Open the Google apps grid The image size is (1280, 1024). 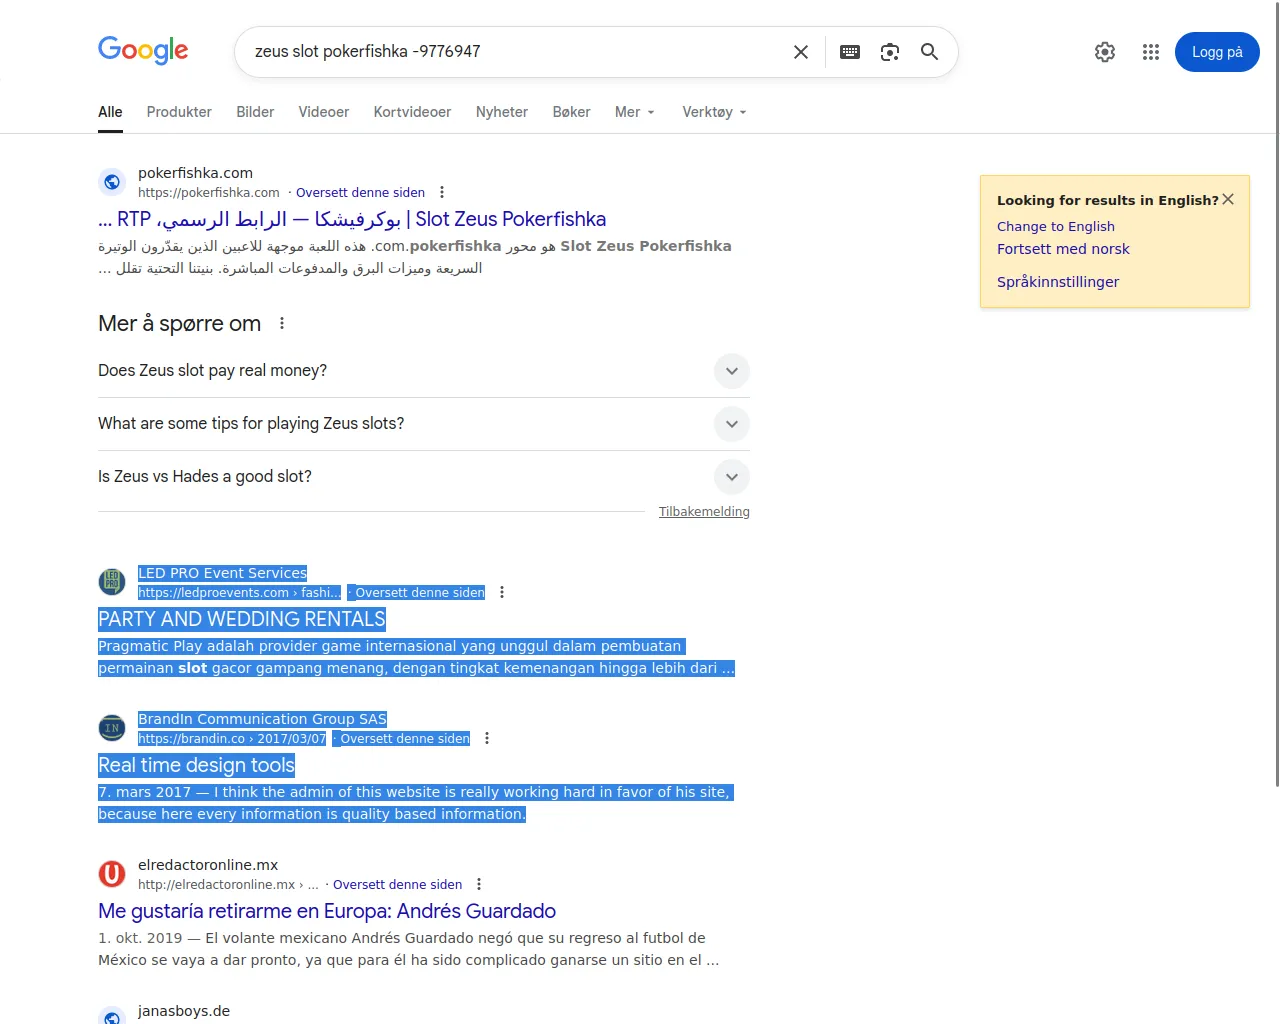point(1150,52)
